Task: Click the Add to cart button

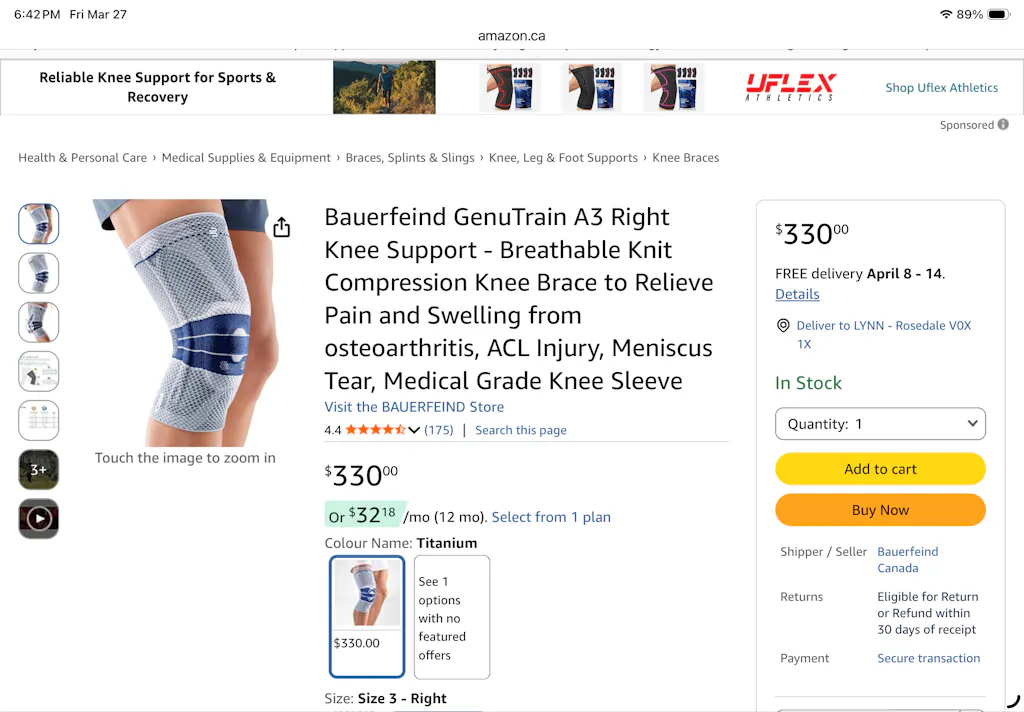Action: (880, 469)
